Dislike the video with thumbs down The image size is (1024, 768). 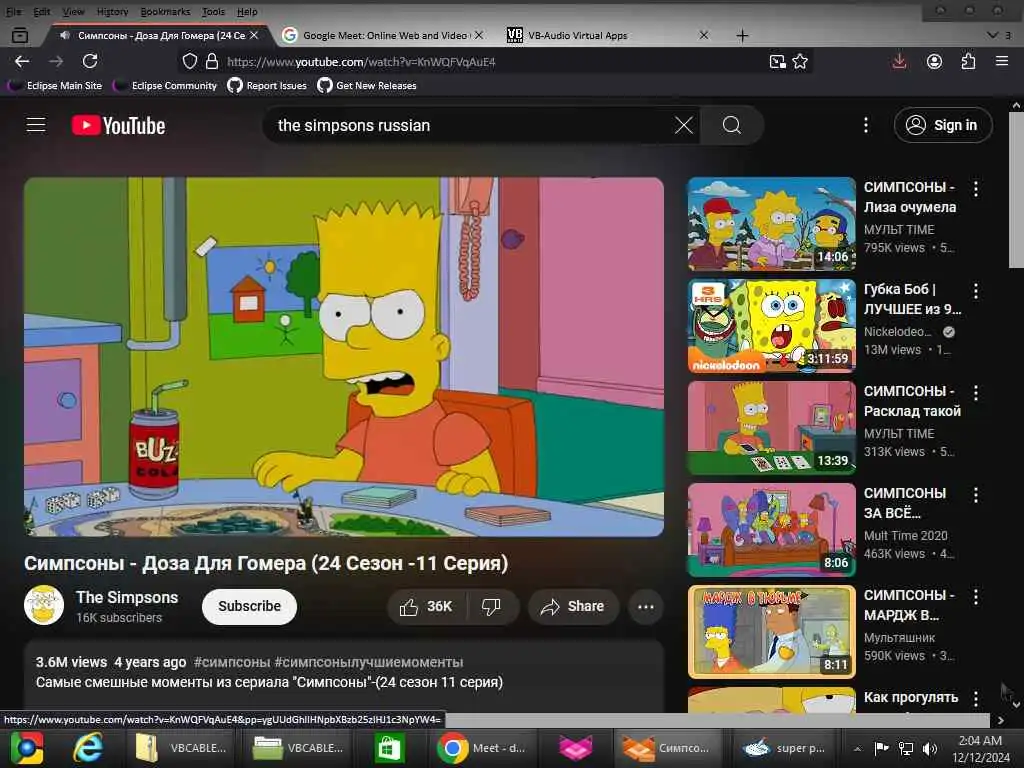pyautogui.click(x=492, y=607)
